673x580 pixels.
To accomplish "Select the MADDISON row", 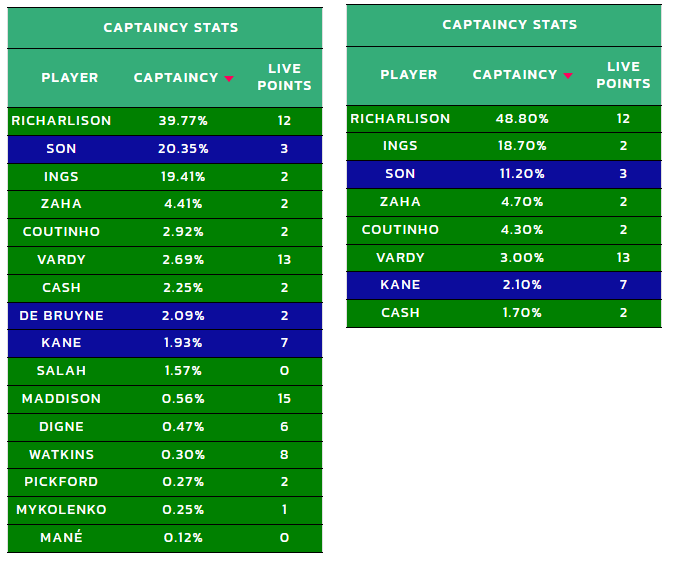I will (165, 399).
